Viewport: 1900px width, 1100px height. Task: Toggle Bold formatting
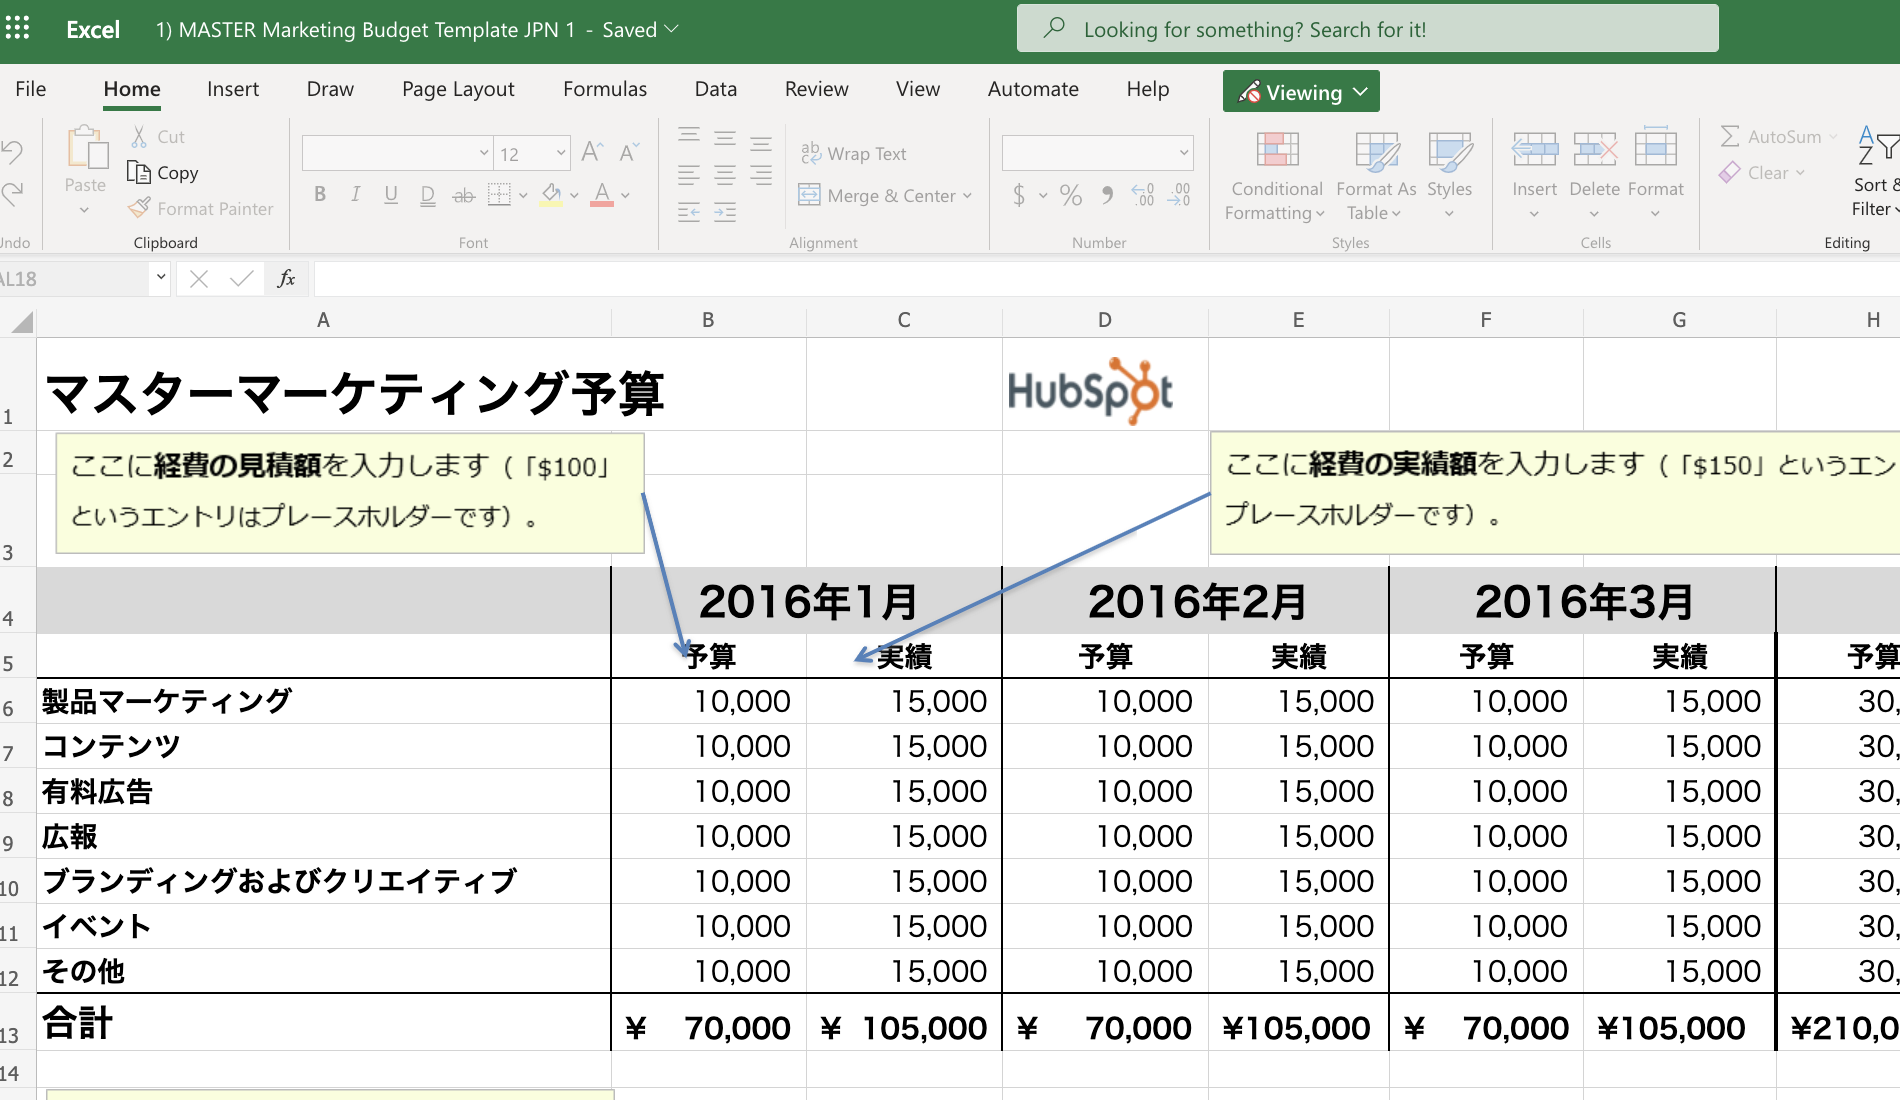coord(320,195)
